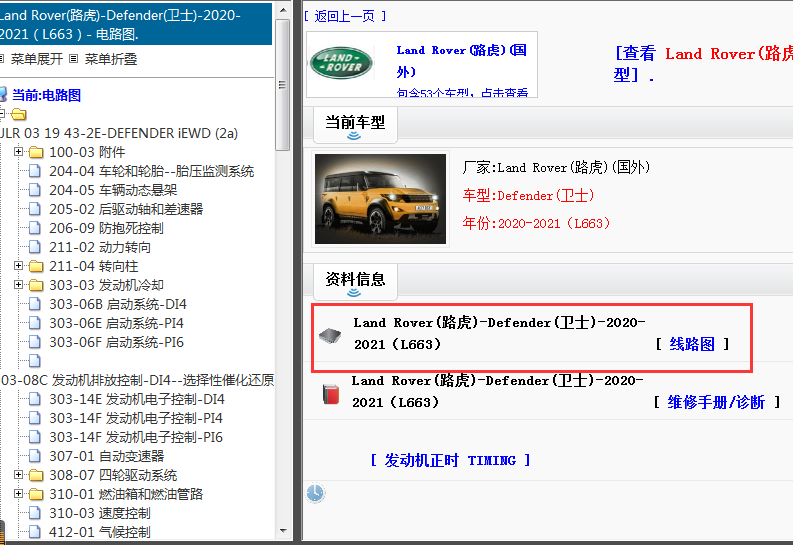
Task: Expand the 310-01 燃油箱和燃油管路 folder
Action: pyautogui.click(x=18, y=493)
